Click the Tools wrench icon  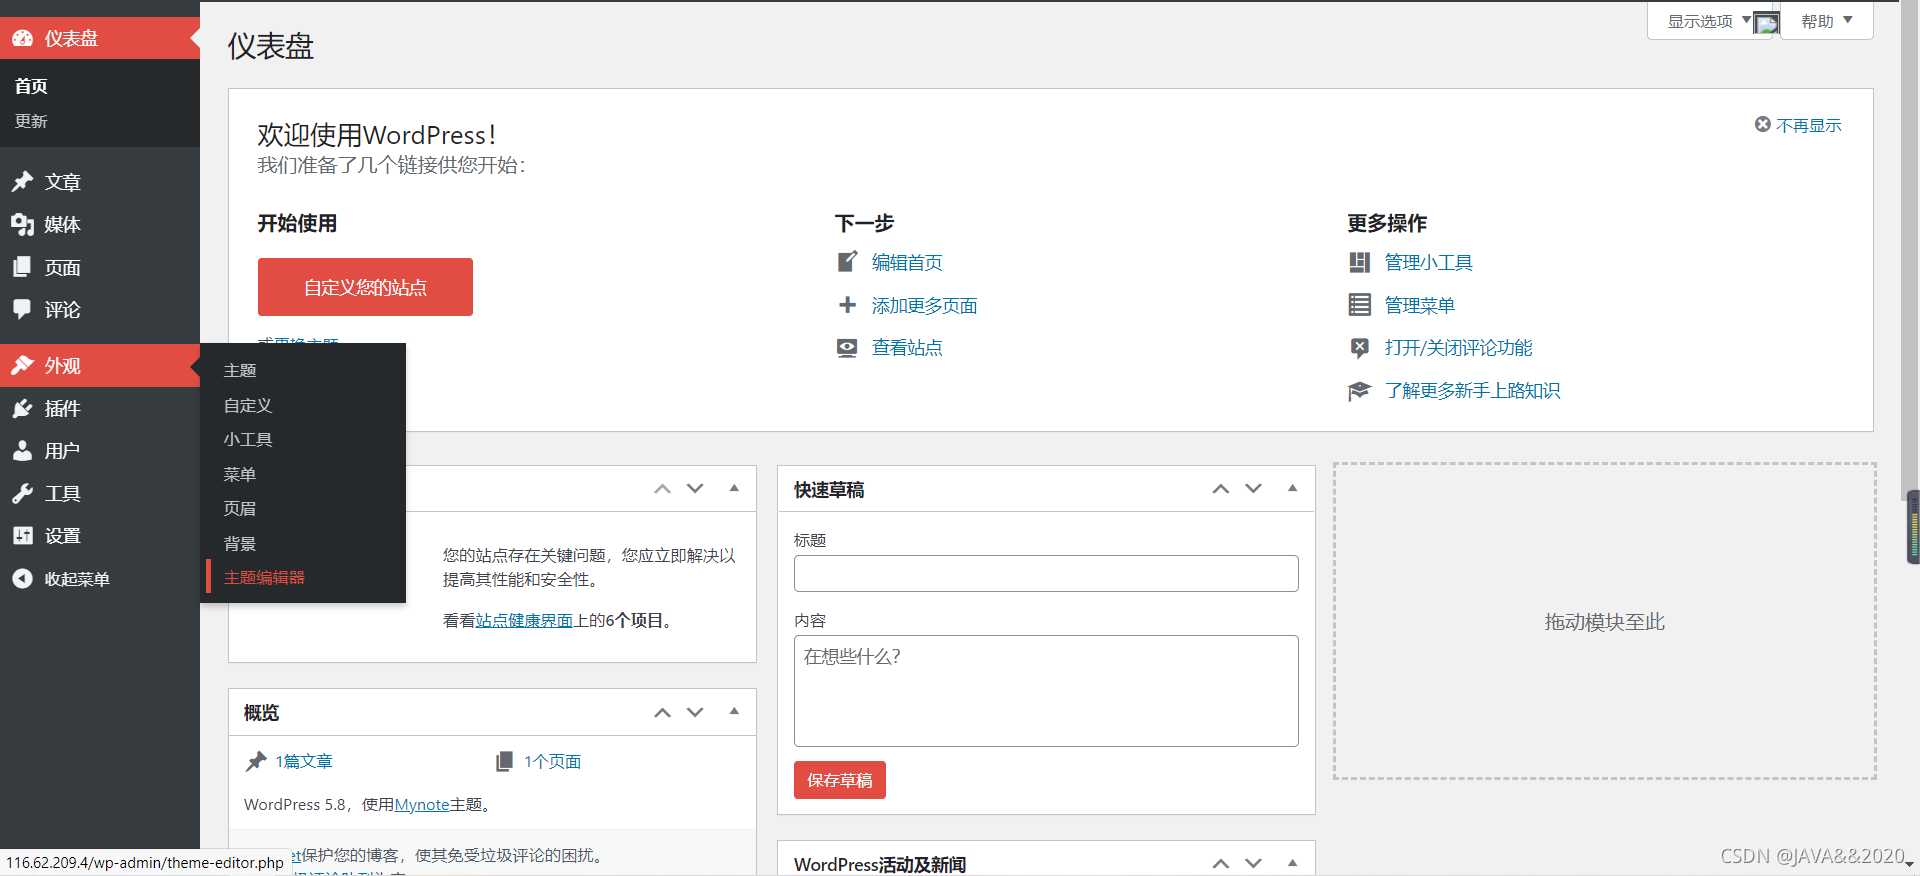[23, 493]
